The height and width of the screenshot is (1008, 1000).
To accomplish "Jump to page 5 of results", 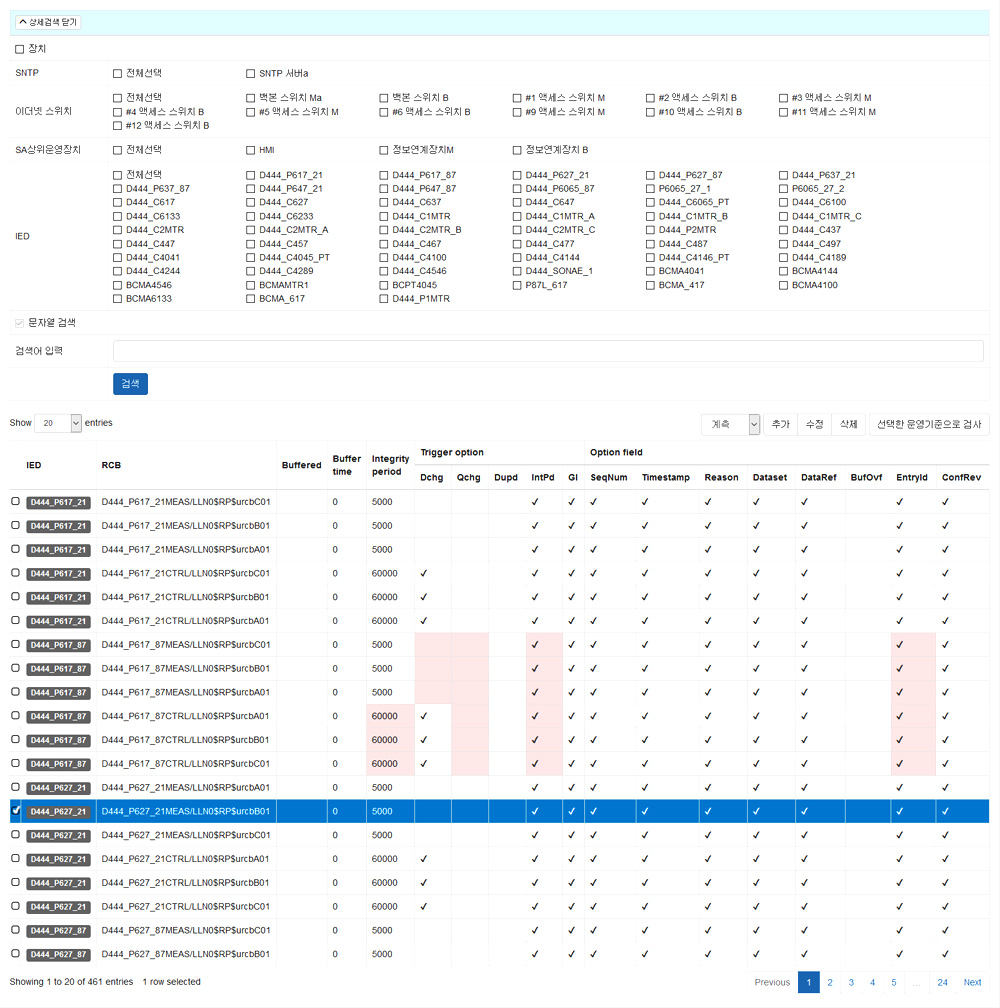I will click(893, 982).
